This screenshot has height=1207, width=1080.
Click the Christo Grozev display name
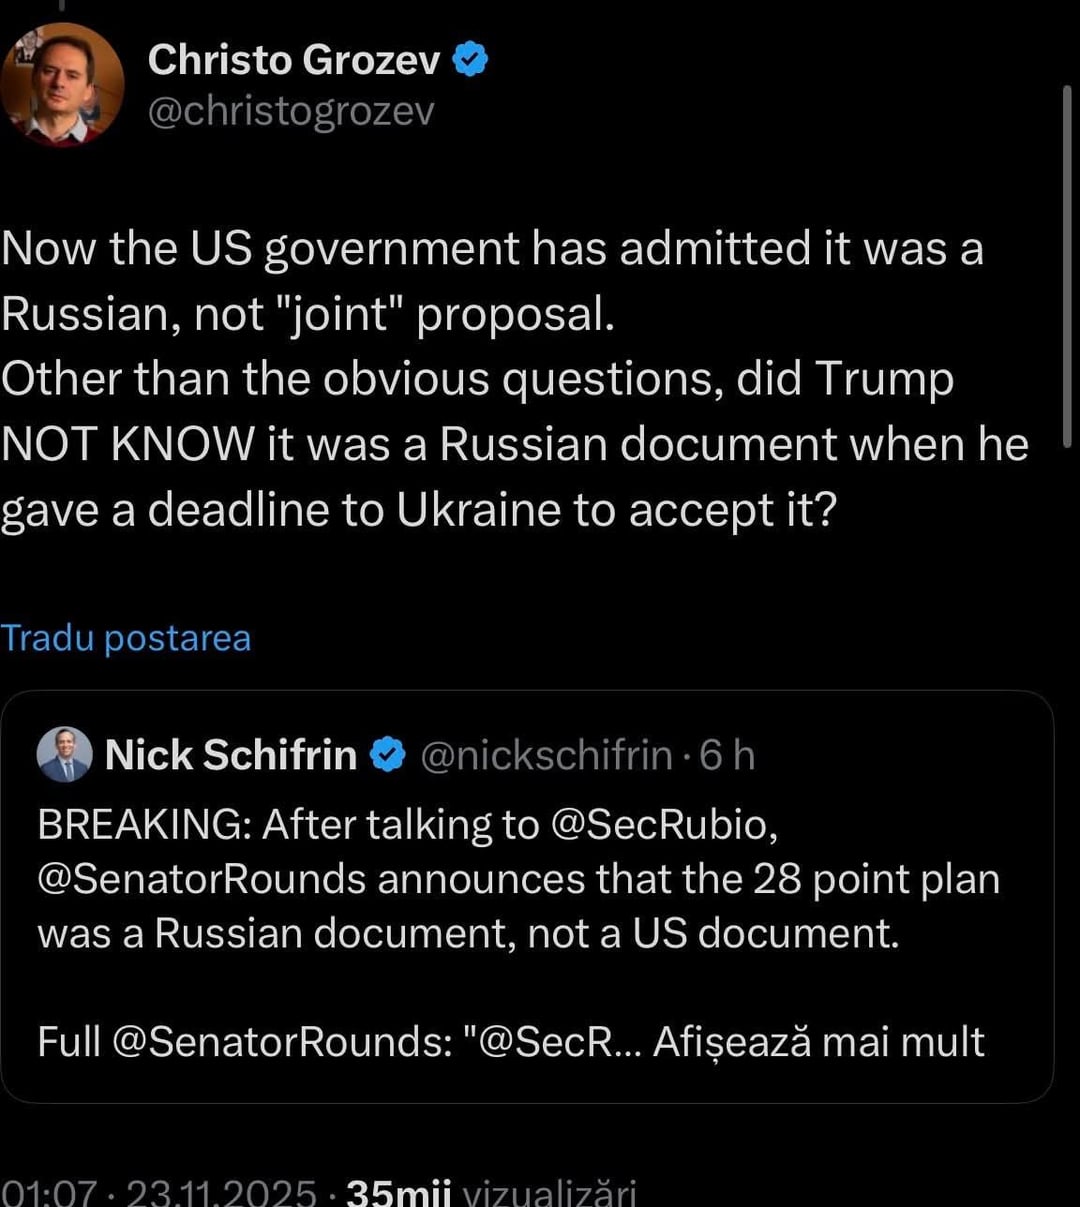coord(294,61)
